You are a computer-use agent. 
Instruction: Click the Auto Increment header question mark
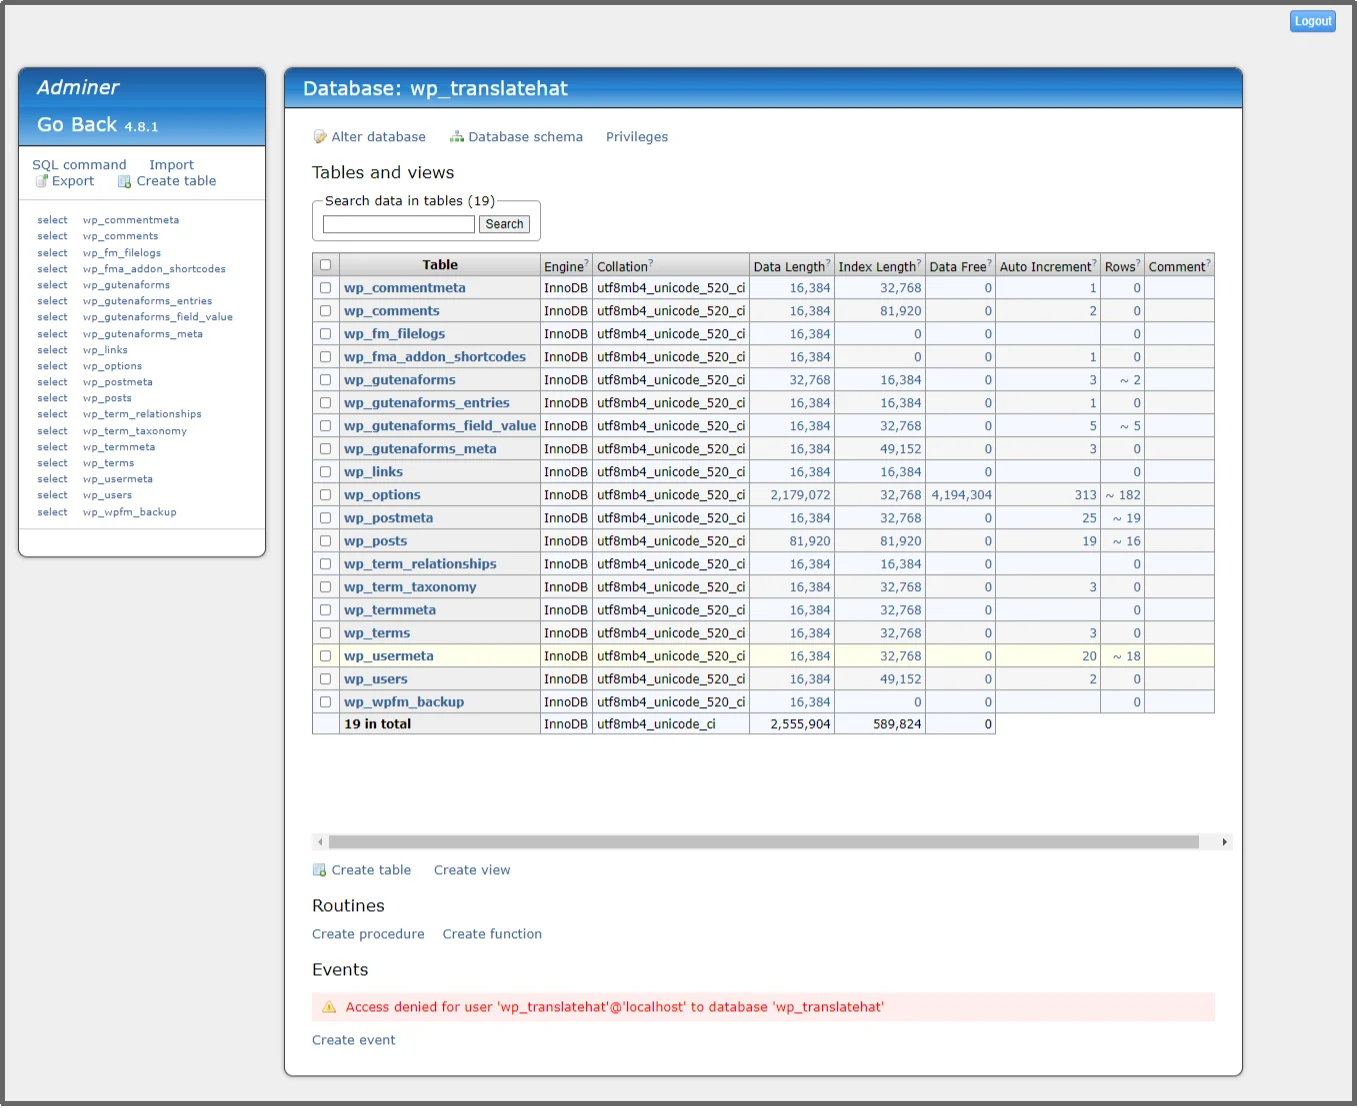pos(1093,260)
